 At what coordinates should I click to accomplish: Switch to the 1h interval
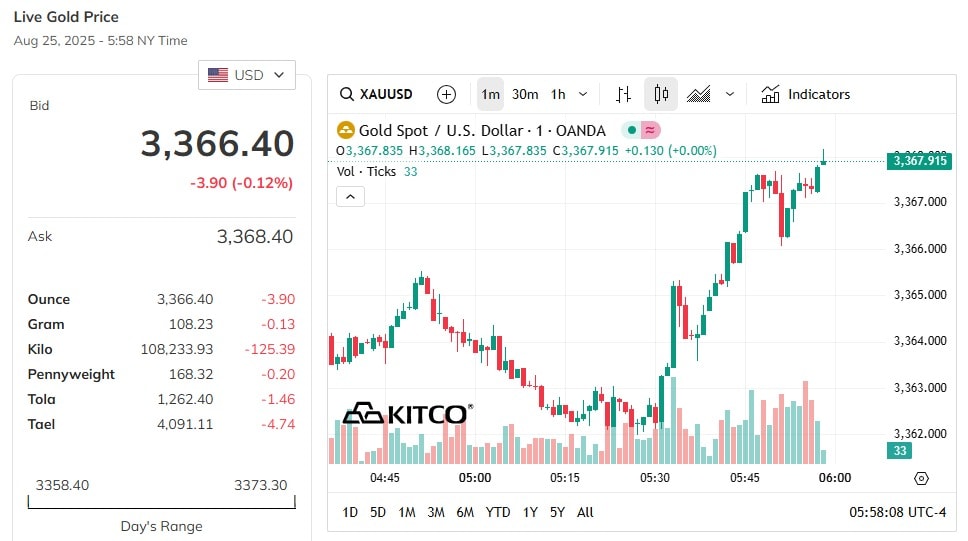[x=558, y=94]
